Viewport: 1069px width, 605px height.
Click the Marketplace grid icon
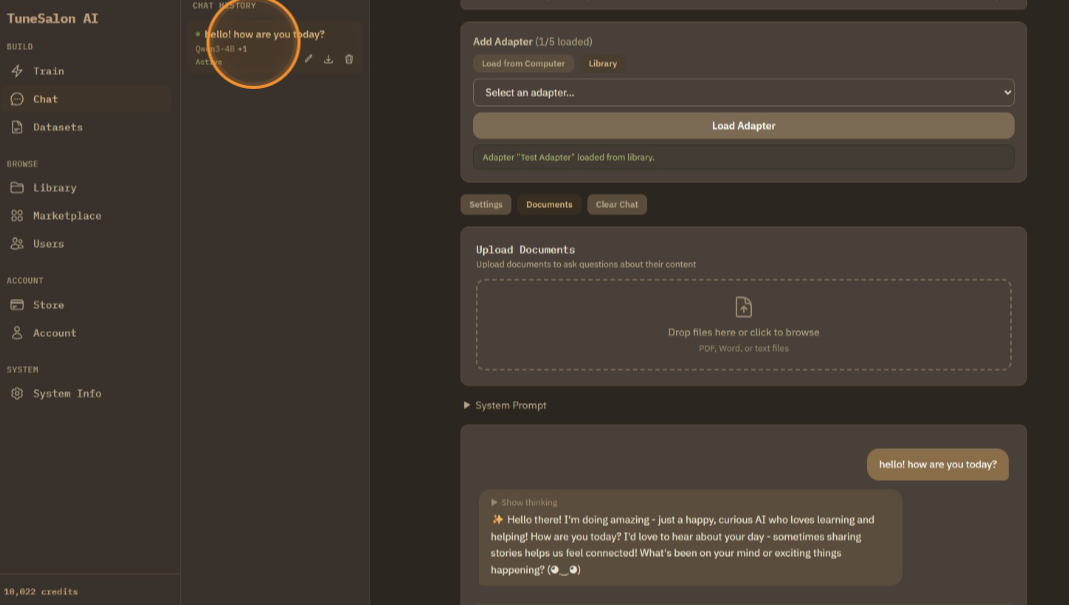point(17,216)
